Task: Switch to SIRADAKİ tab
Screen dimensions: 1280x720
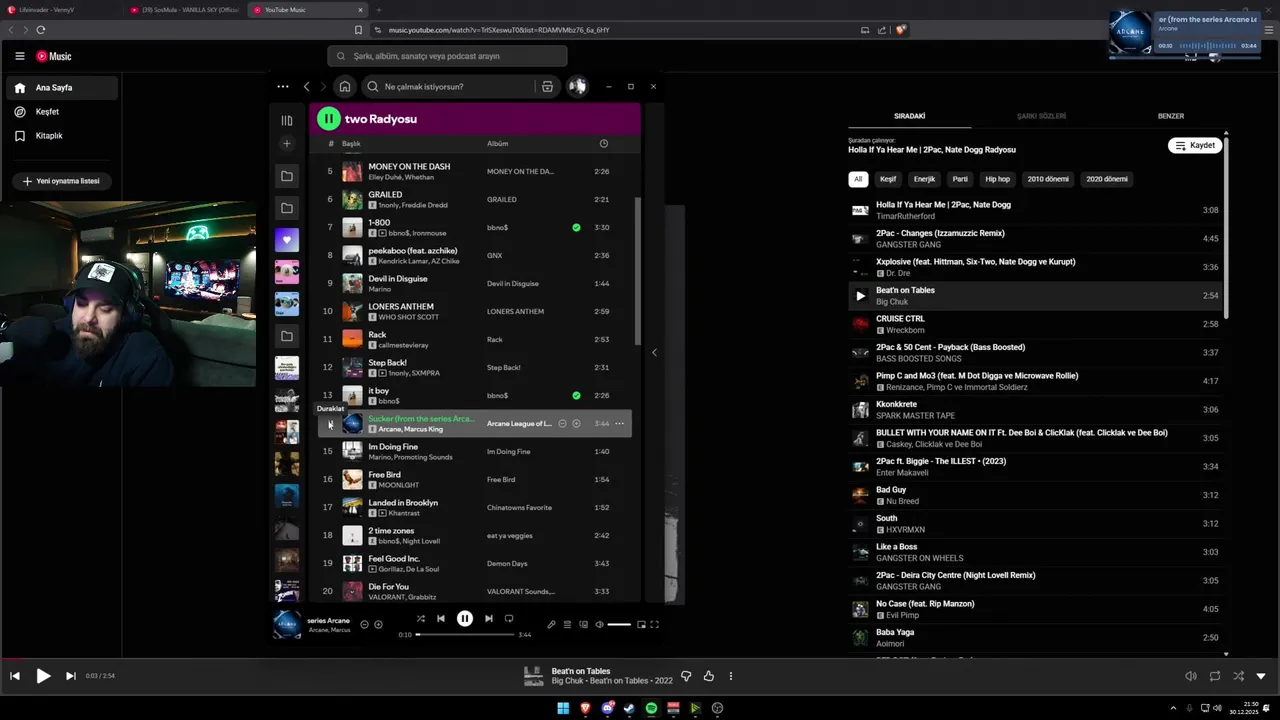Action: pyautogui.click(x=910, y=116)
